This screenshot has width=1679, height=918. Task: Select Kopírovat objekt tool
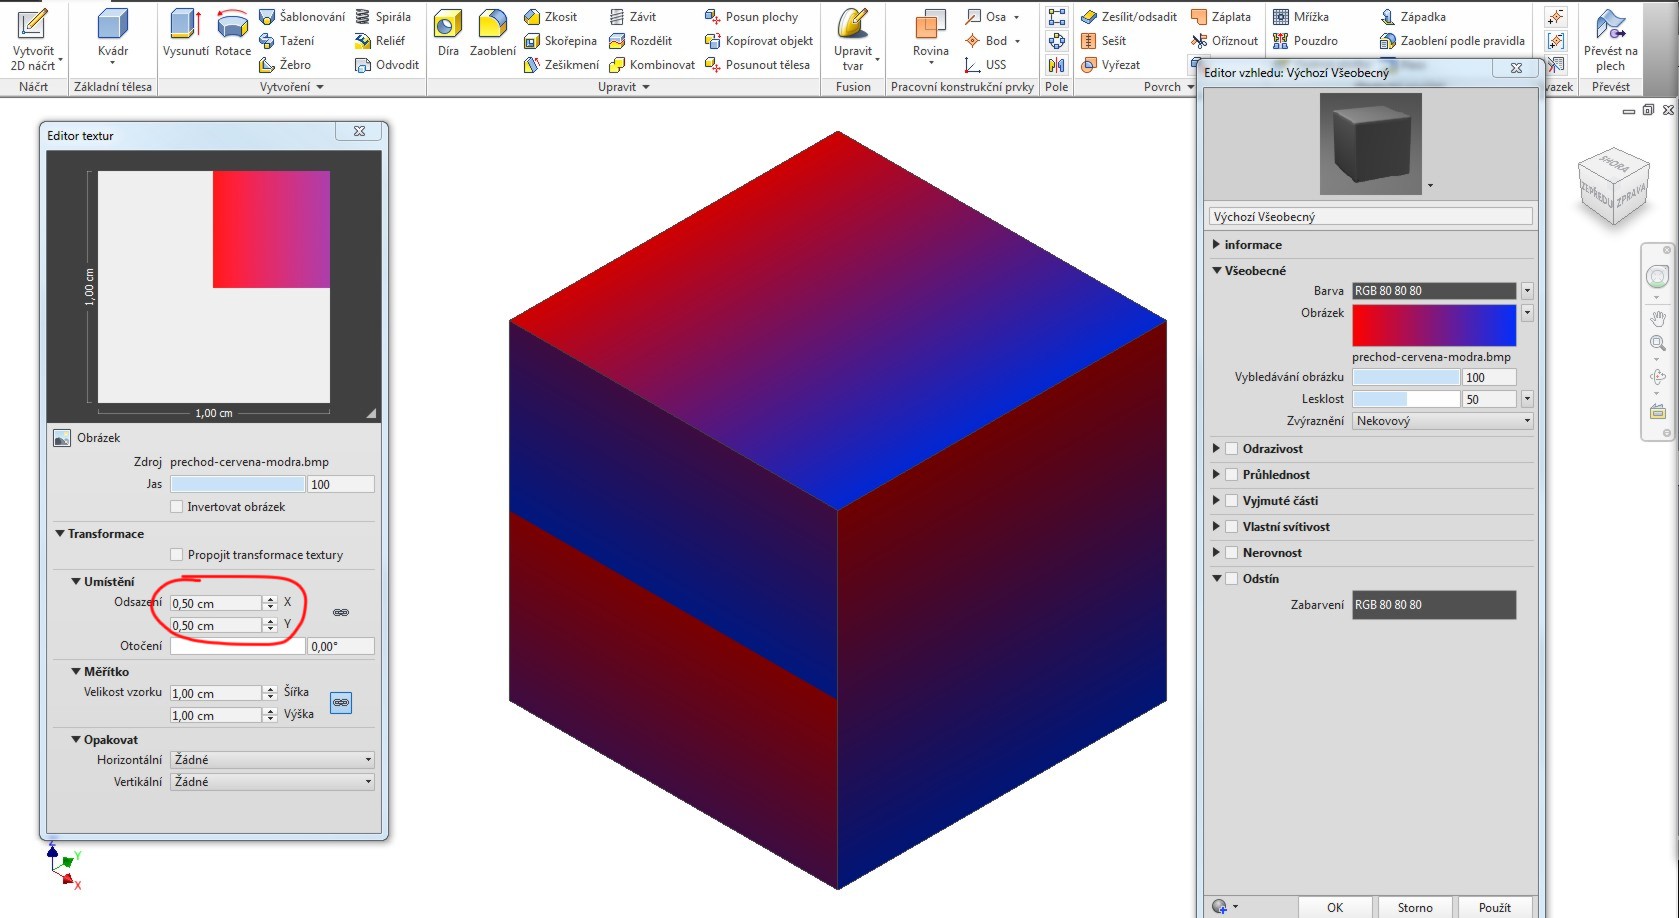click(x=759, y=41)
